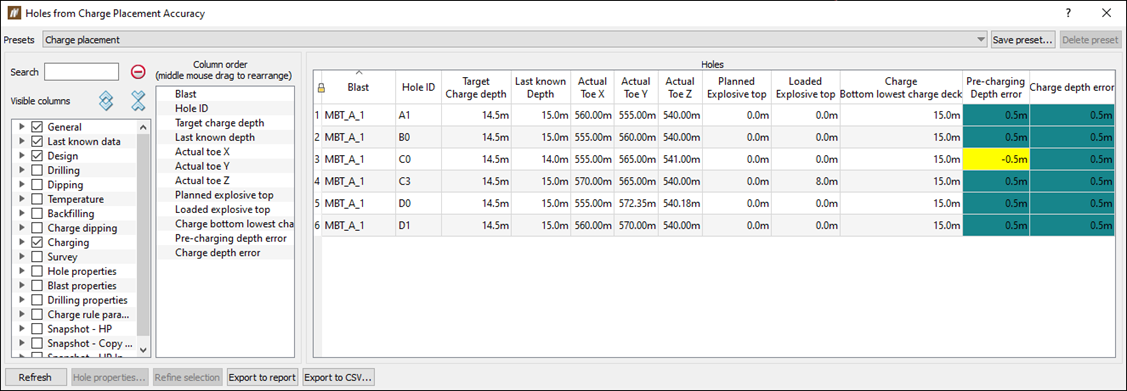Click Hole ID cell A1
Screen dimensions: 1127x391
418,115
